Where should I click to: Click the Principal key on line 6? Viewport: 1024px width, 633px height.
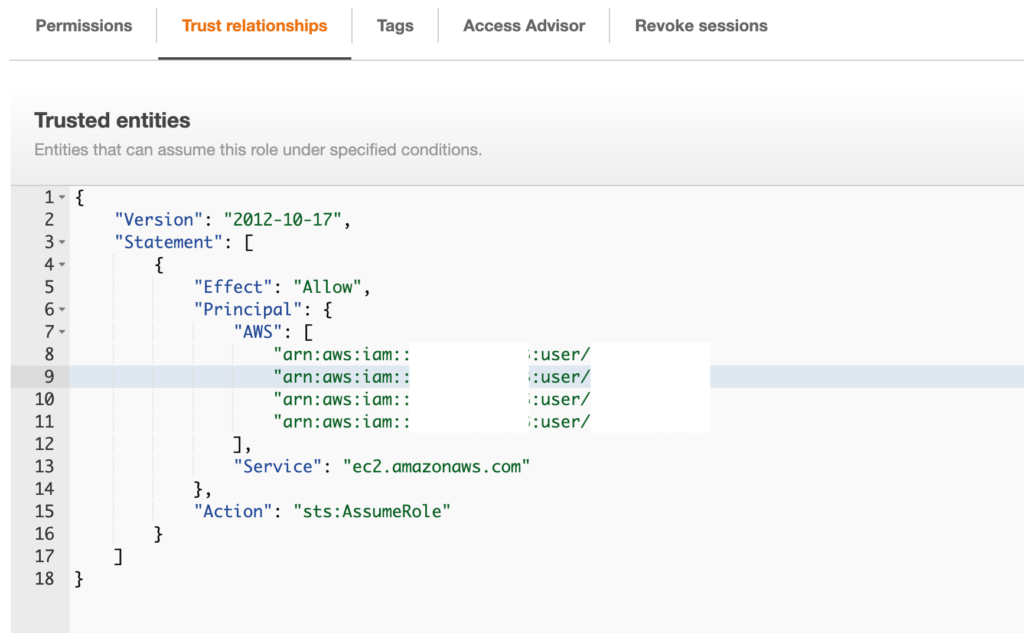pos(250,309)
